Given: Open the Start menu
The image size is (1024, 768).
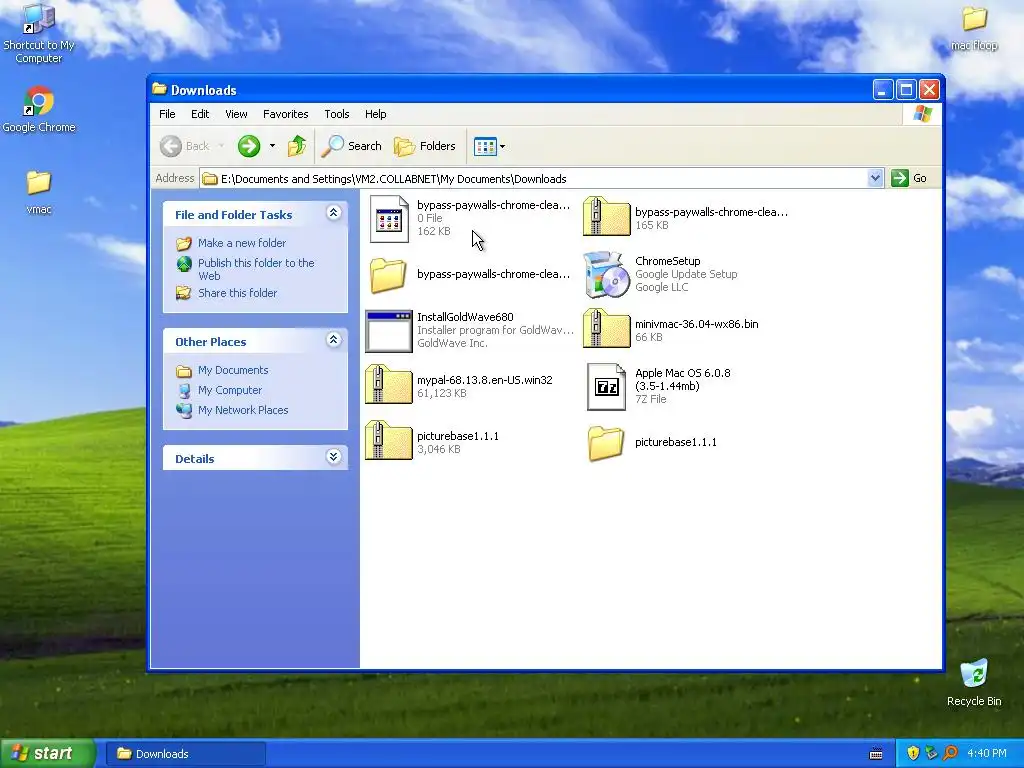Looking at the screenshot, I should click(x=48, y=754).
